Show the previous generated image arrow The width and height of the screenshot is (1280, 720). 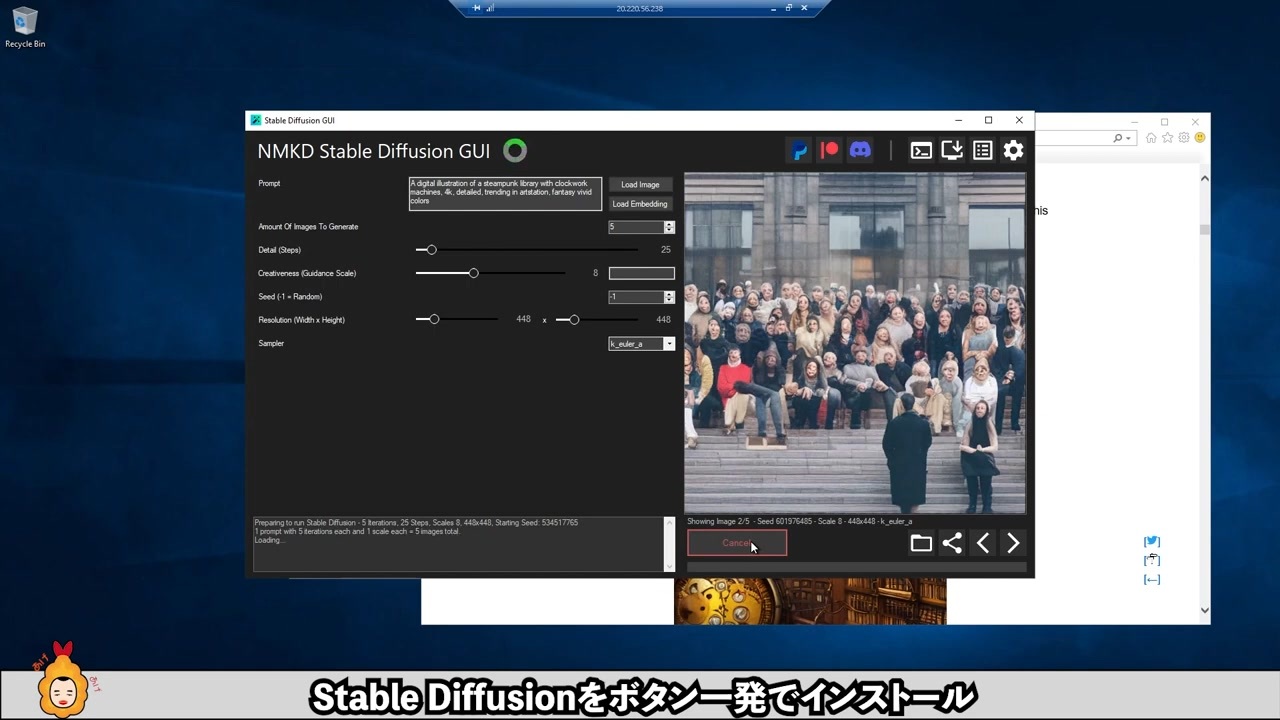(x=982, y=543)
